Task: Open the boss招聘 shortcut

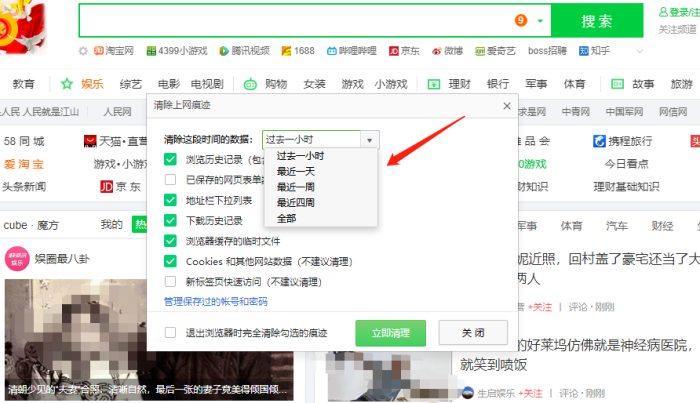Action: 547,51
